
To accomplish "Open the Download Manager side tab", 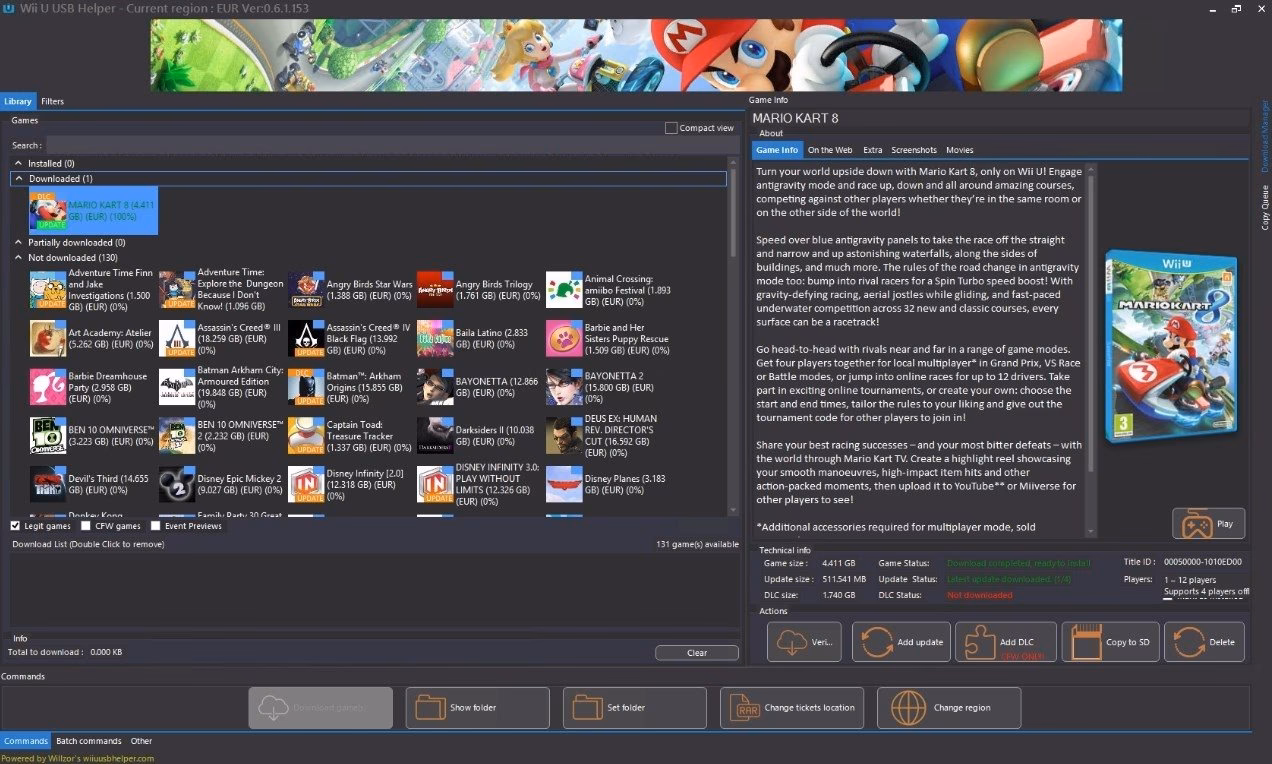I will click(x=1265, y=136).
